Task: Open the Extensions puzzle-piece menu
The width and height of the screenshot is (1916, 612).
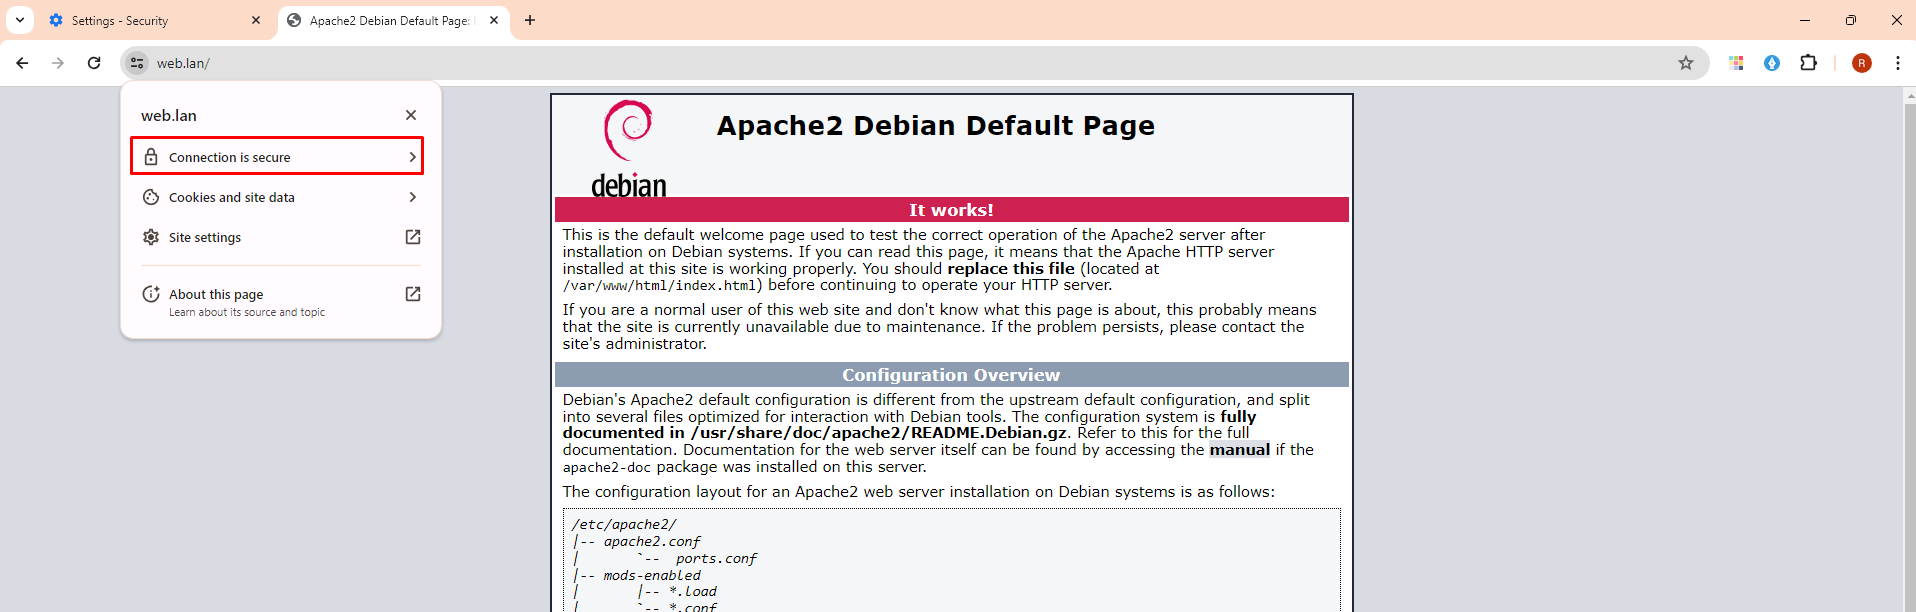Action: pyautogui.click(x=1808, y=63)
